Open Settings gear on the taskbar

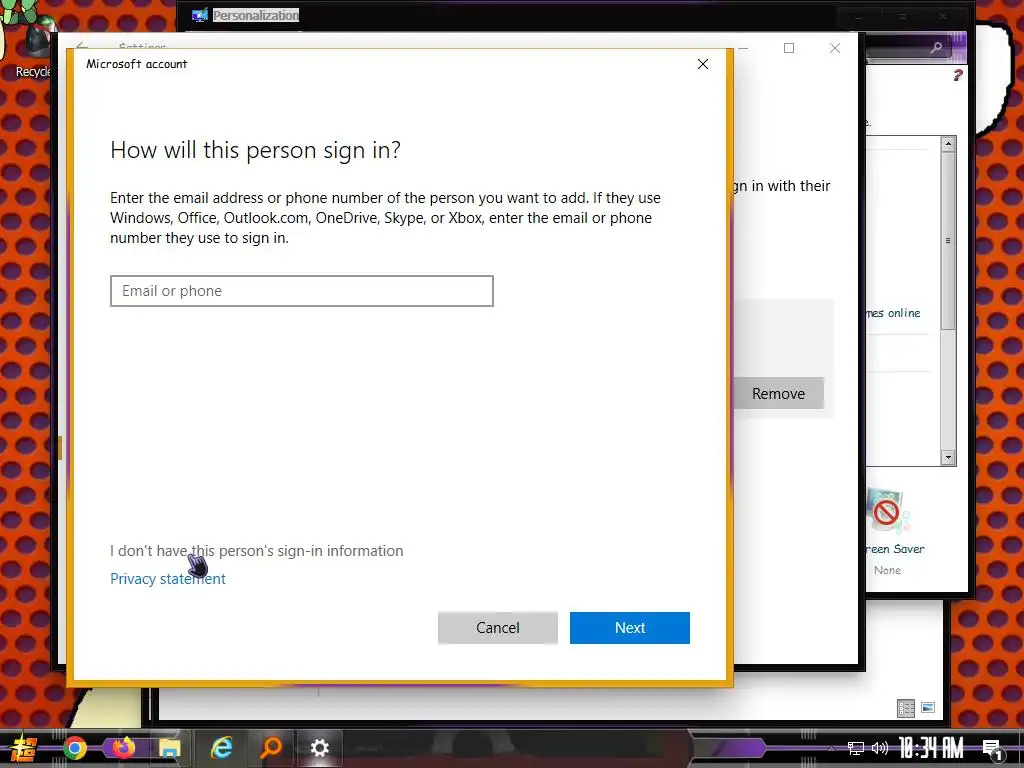click(x=319, y=748)
